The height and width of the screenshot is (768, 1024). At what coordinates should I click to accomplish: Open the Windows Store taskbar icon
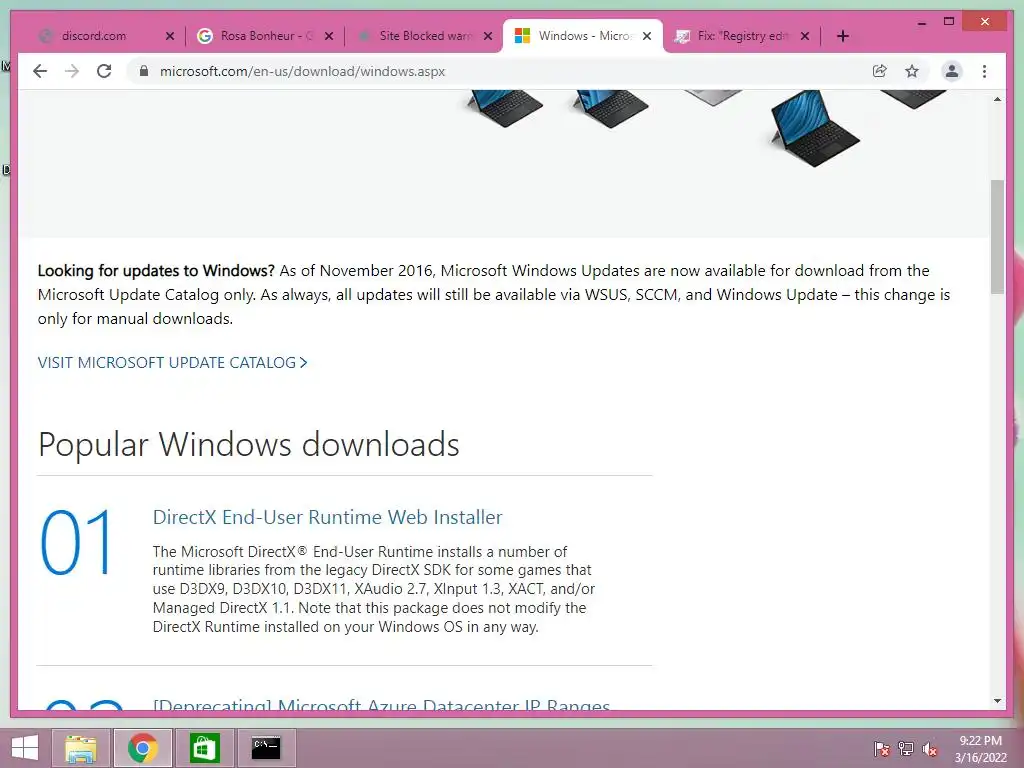tap(204, 748)
